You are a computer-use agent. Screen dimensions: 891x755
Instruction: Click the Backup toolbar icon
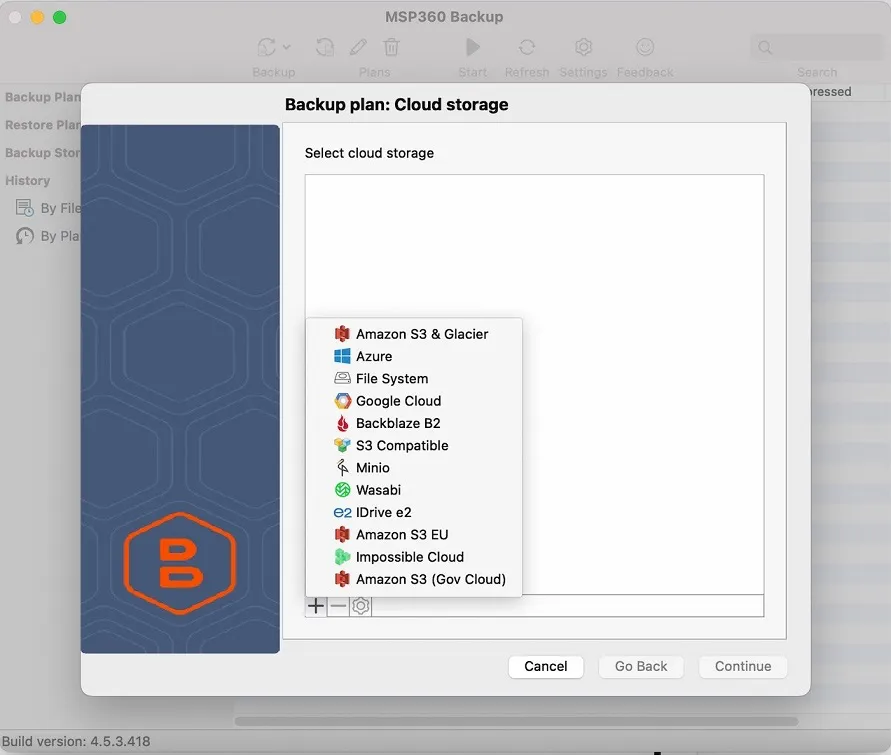[267, 47]
